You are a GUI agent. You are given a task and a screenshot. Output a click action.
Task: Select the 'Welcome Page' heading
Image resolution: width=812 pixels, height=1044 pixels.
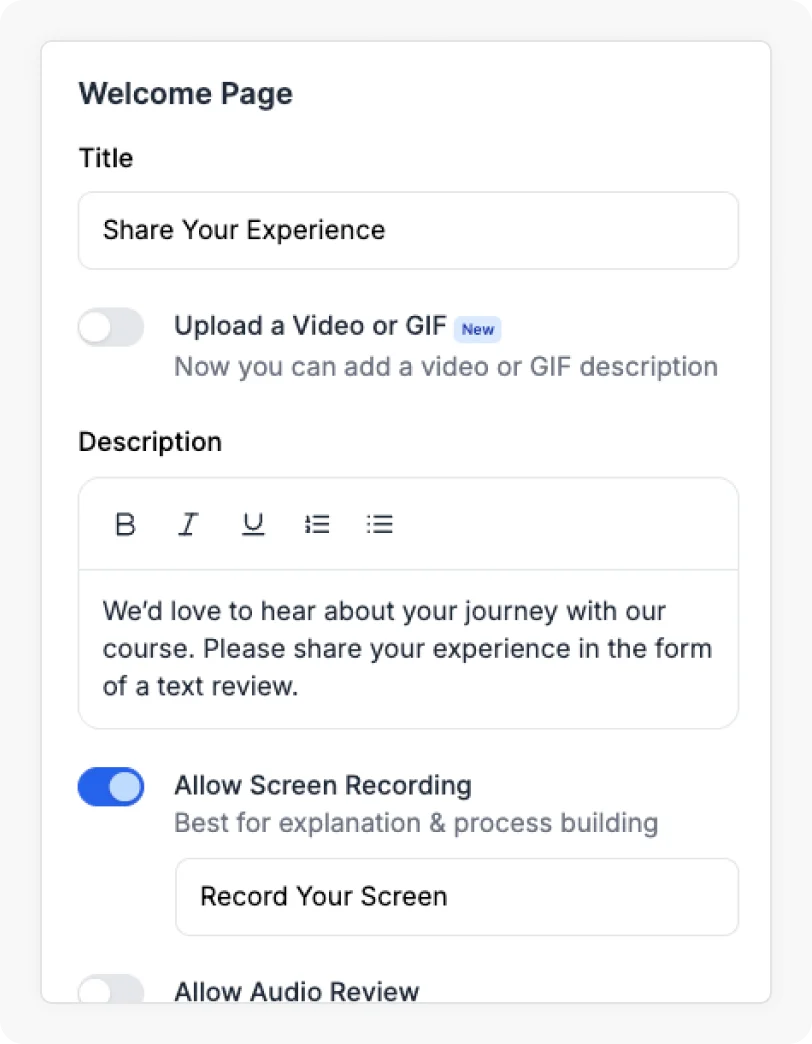click(x=185, y=93)
